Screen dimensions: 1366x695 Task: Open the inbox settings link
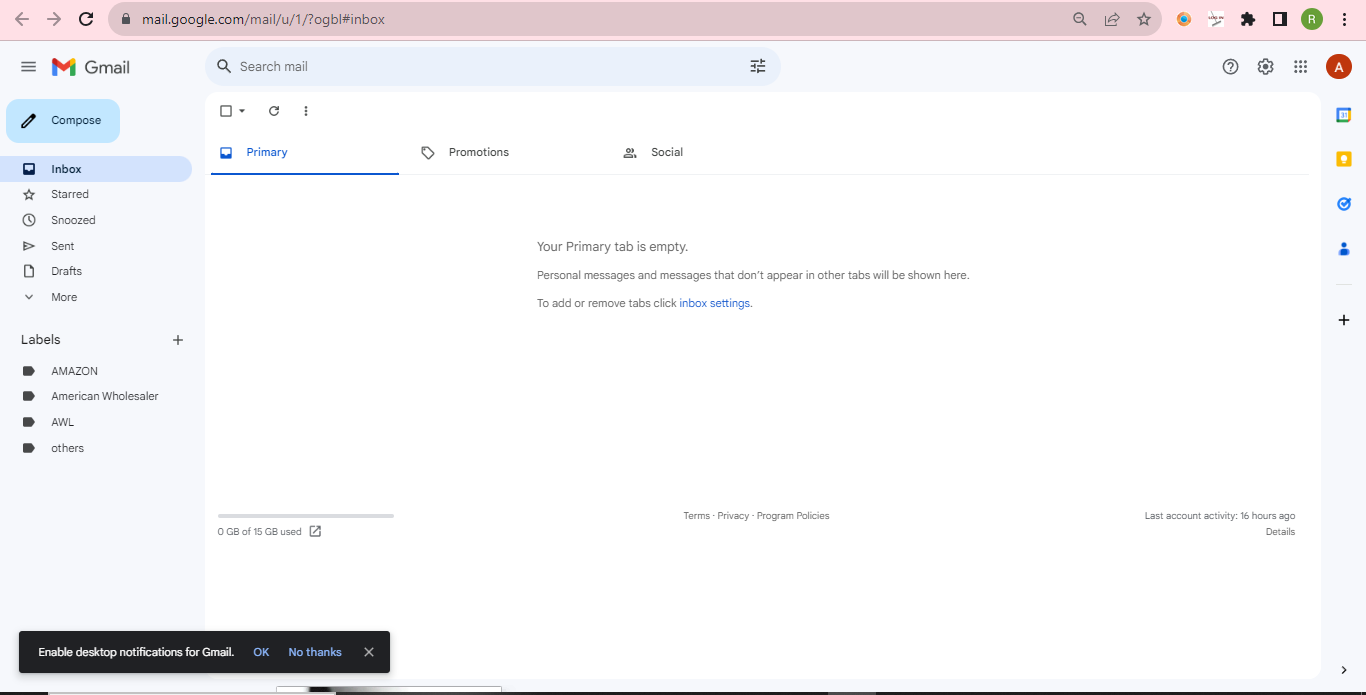pos(715,303)
